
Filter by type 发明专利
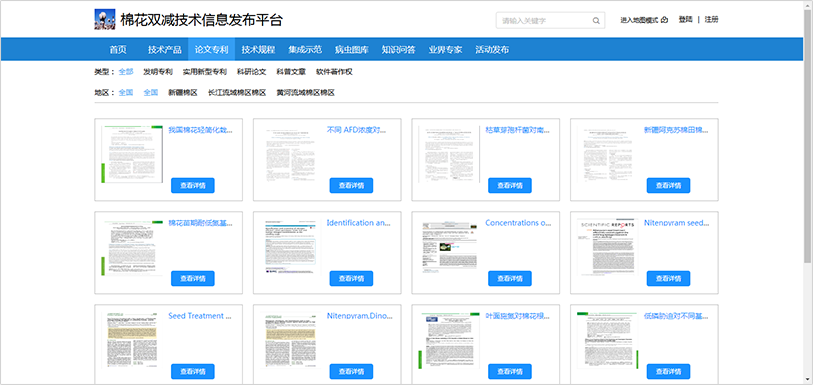tap(158, 72)
